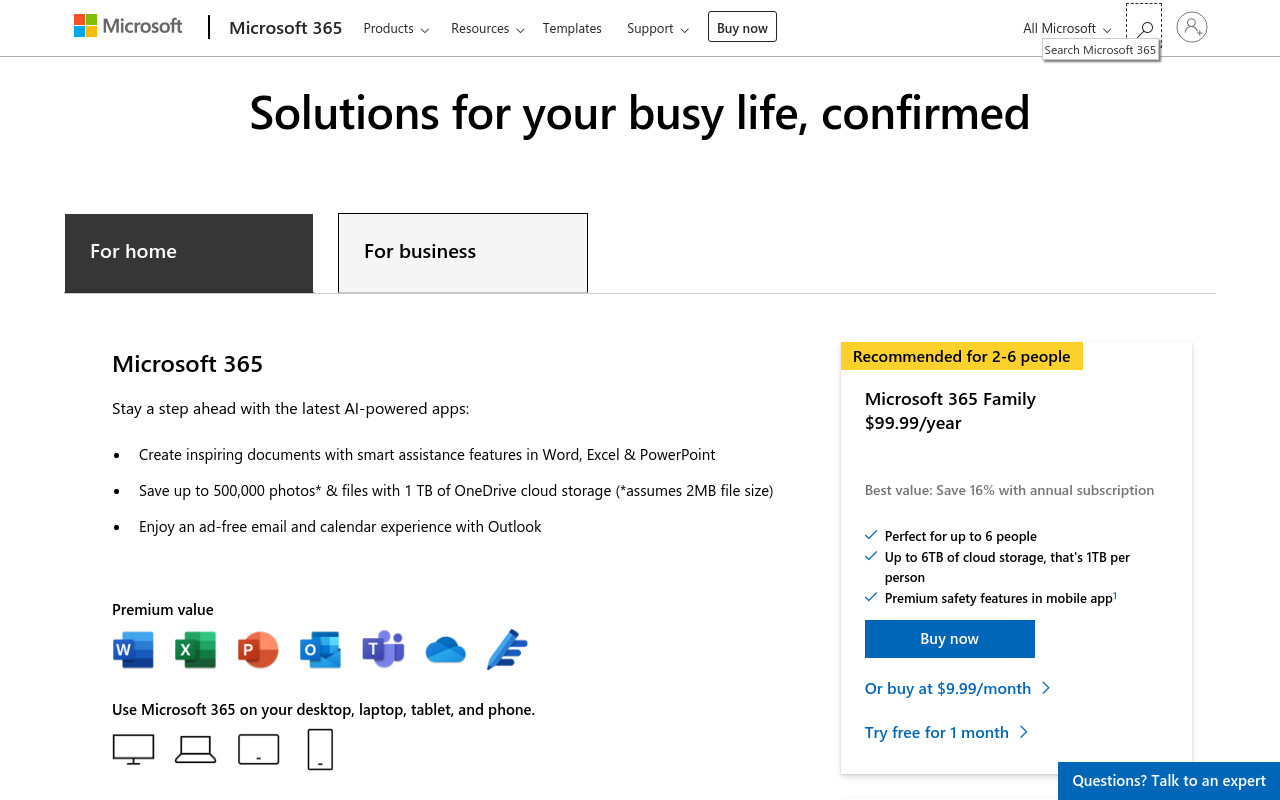Click the blue Buy now button
The image size is (1280, 800).
(950, 639)
